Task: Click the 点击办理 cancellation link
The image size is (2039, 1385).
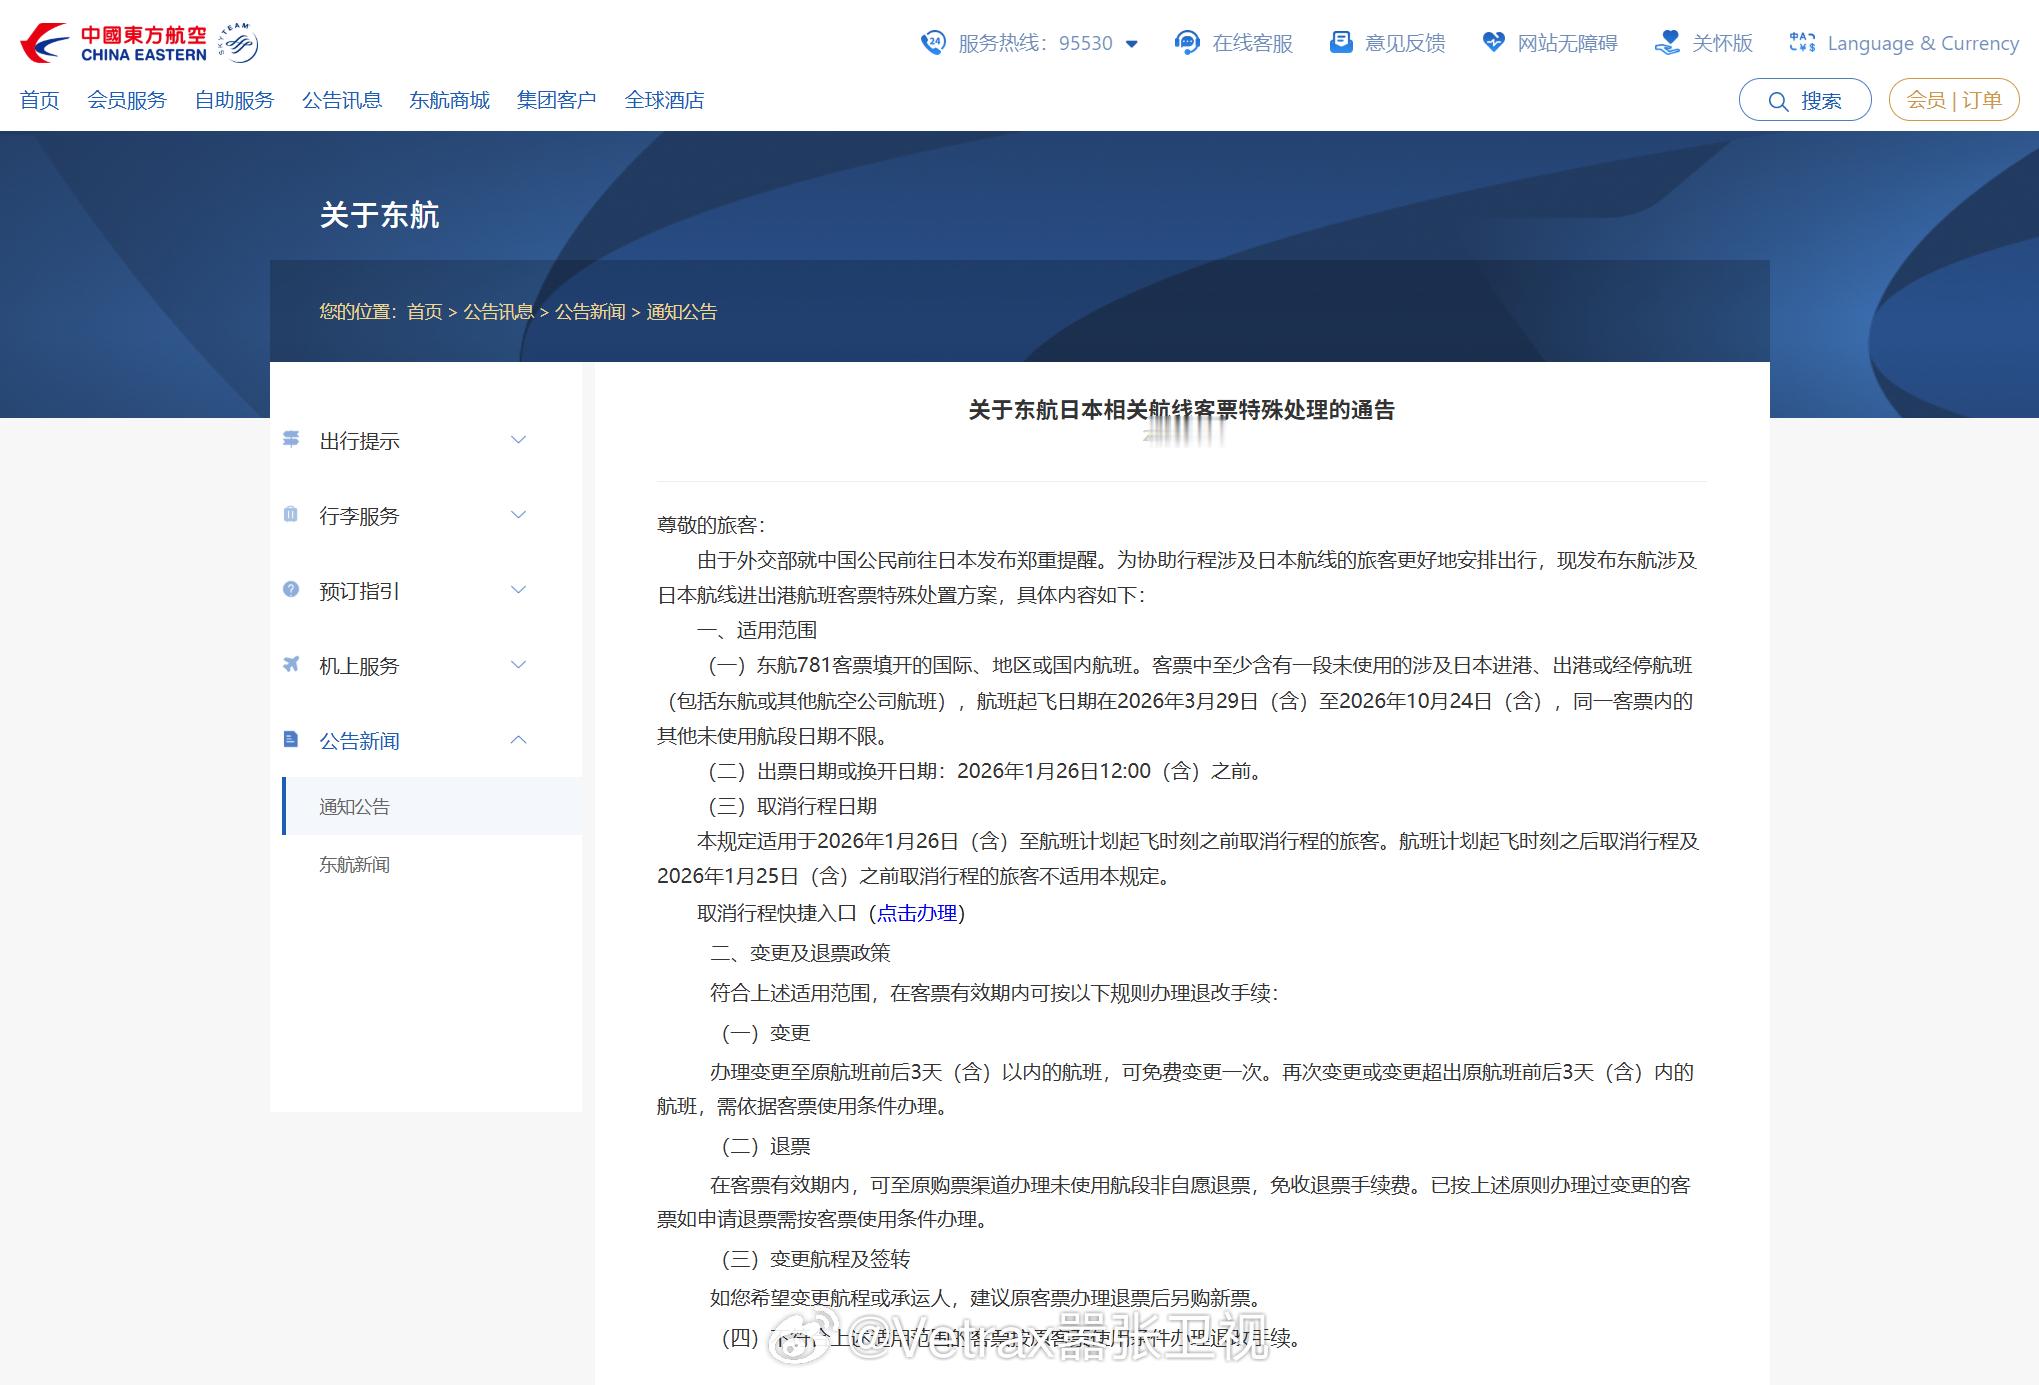Action: pyautogui.click(x=917, y=913)
